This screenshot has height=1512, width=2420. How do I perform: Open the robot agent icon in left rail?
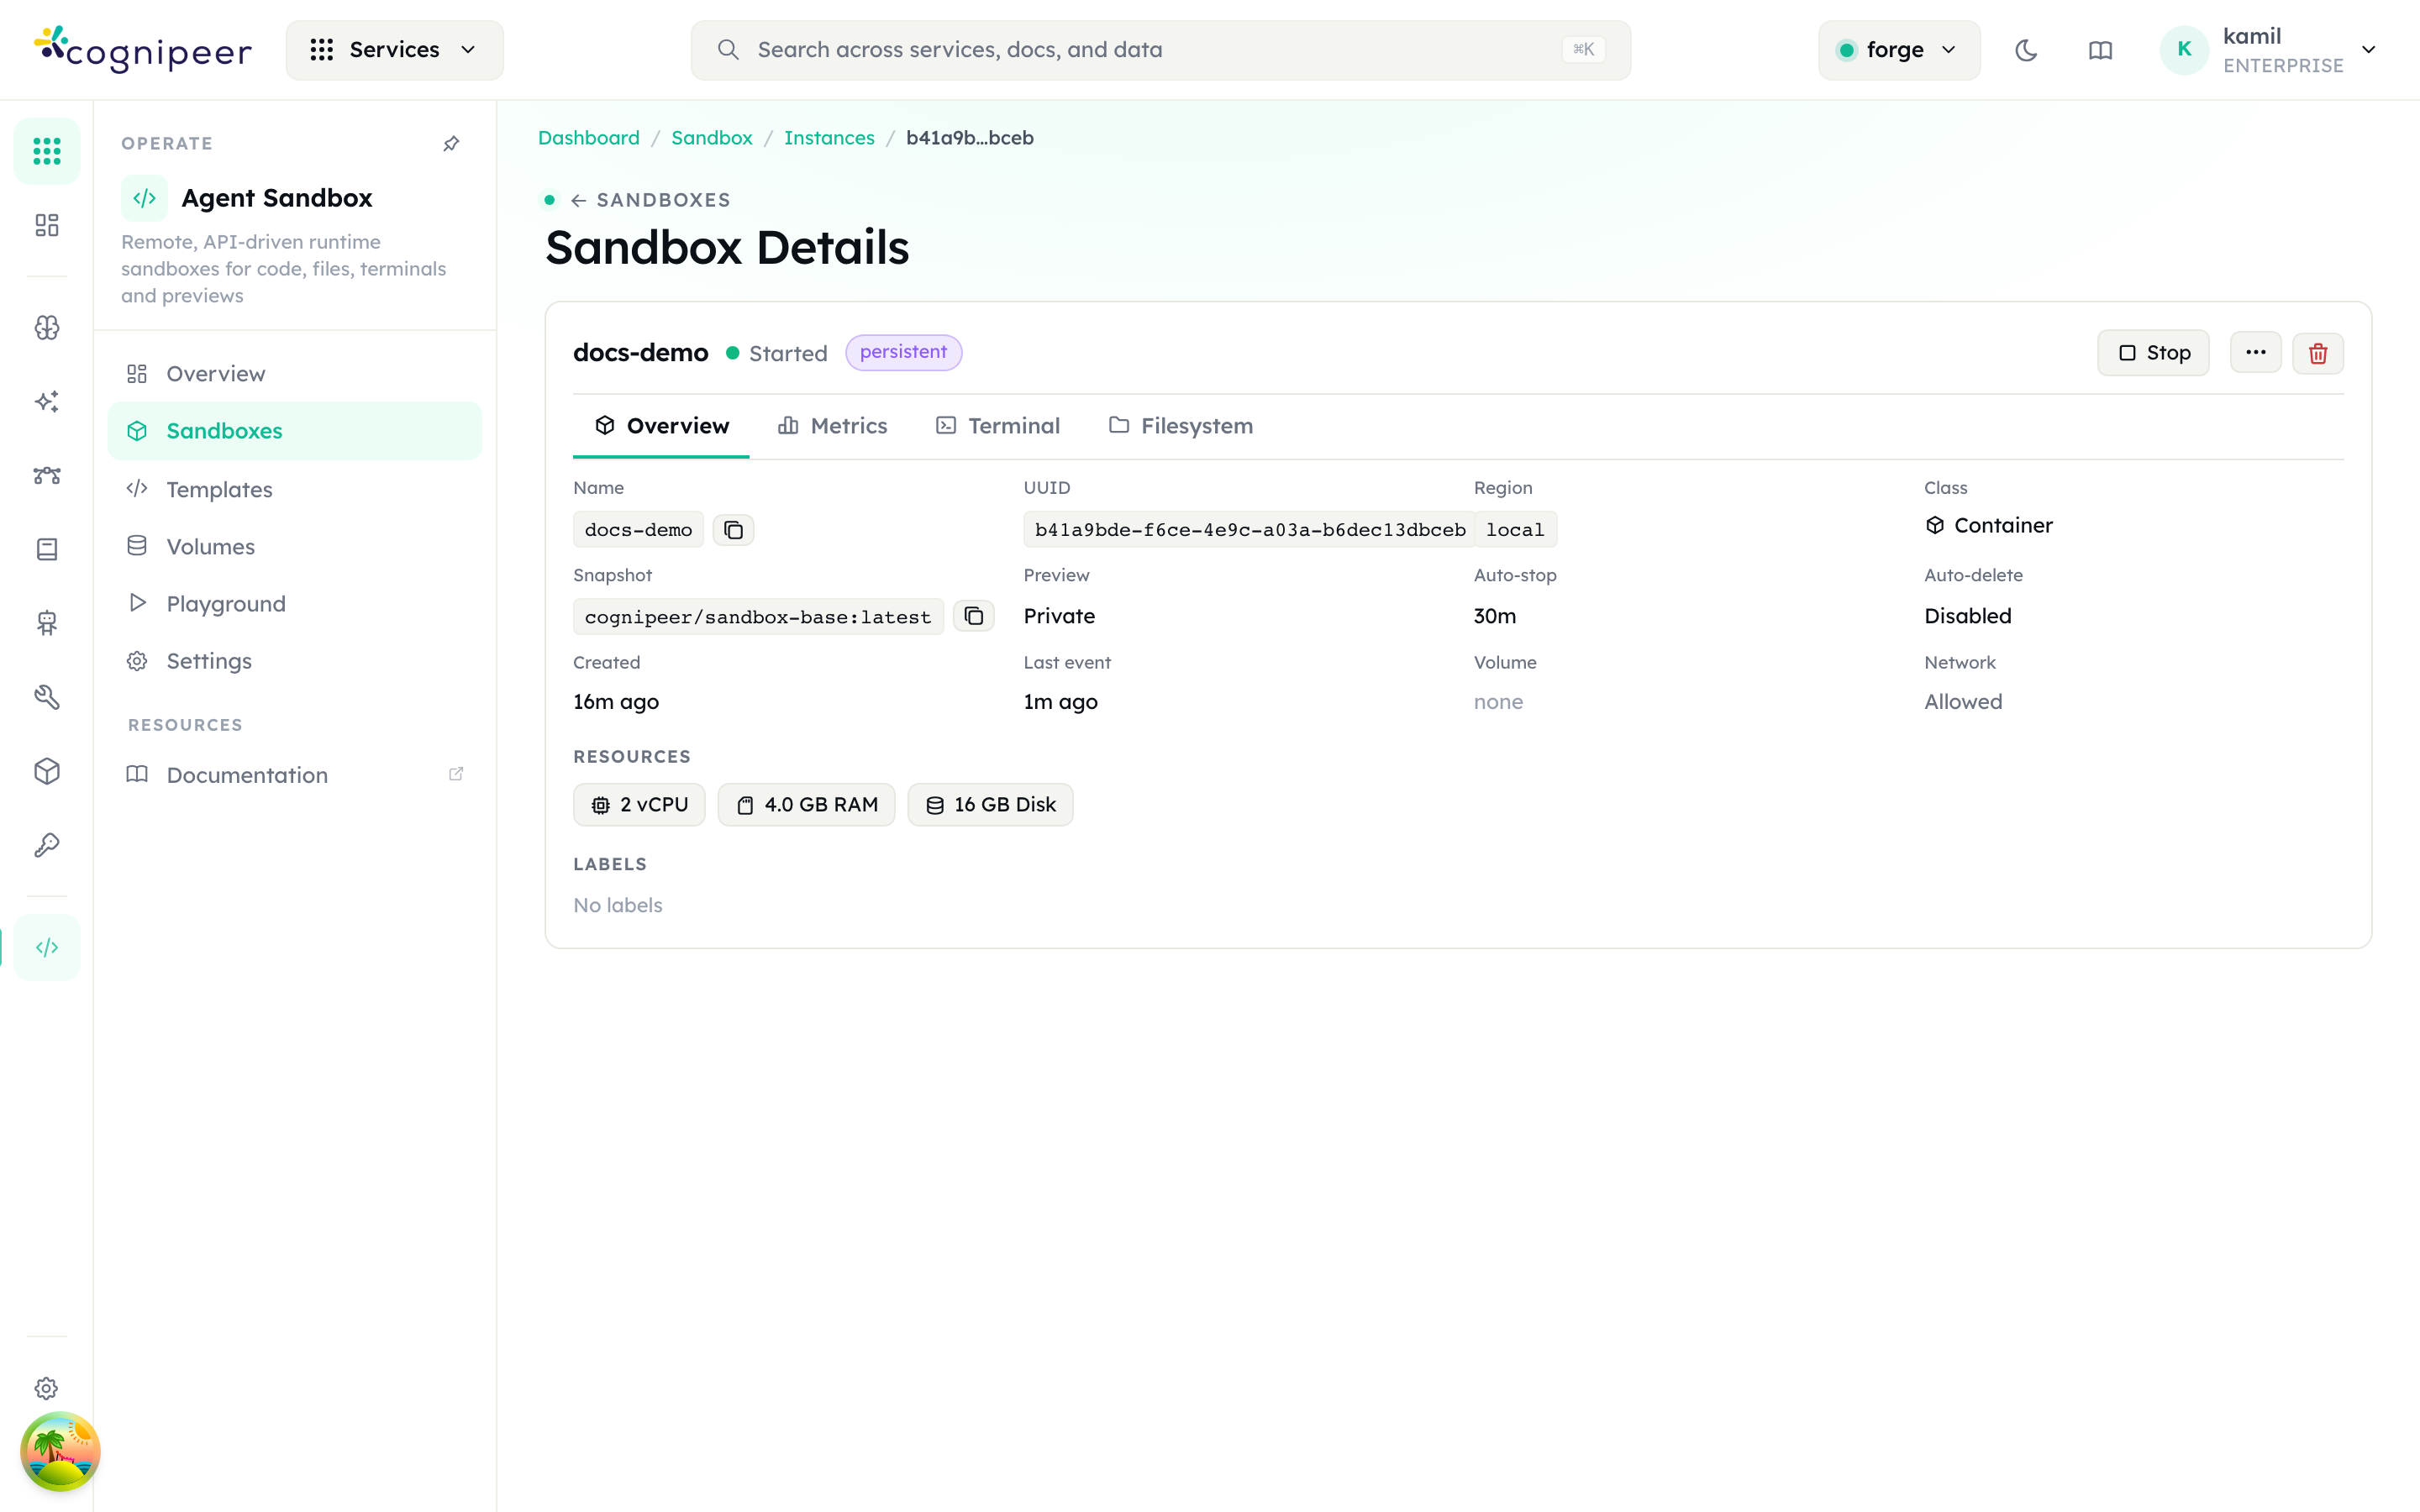pos(46,623)
